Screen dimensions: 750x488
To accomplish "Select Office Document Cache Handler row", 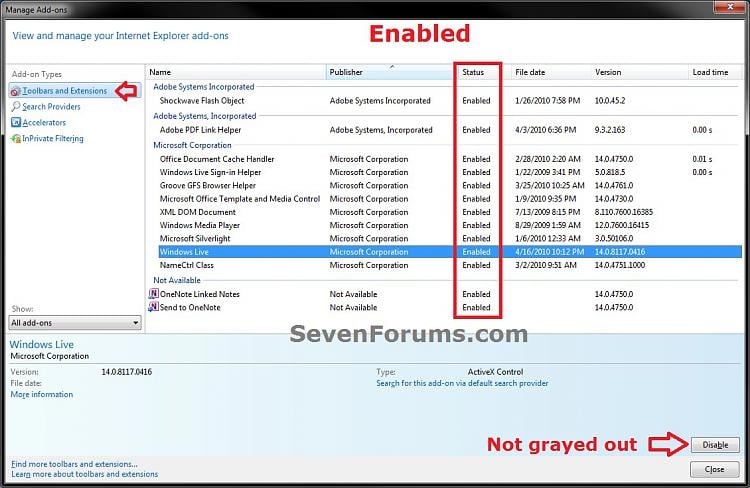I will click(450, 159).
